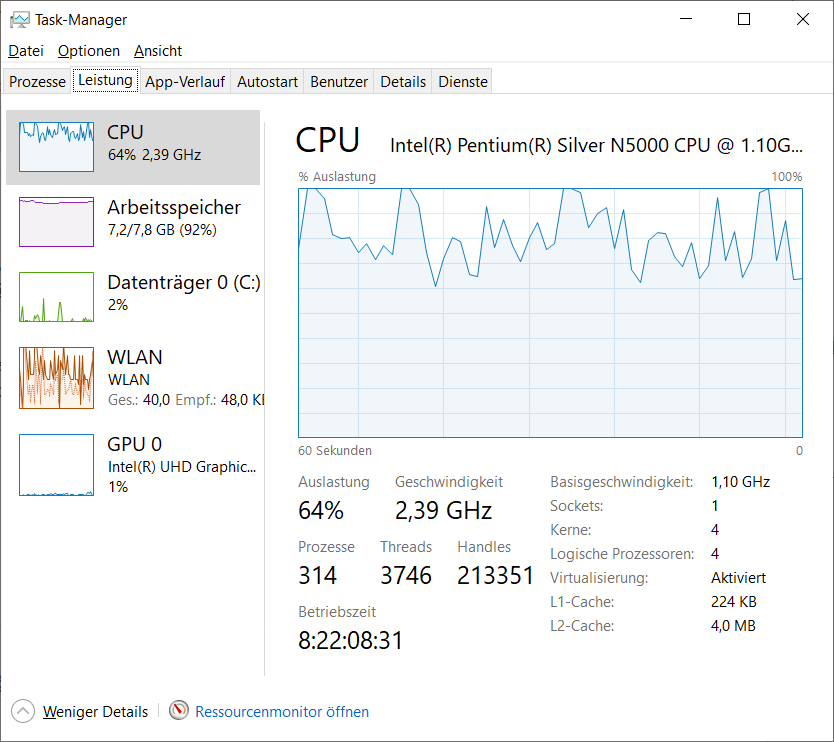Click the Intel Pentium Silver N5000 processor name
Screen dimensions: 834x742
[x=596, y=145]
